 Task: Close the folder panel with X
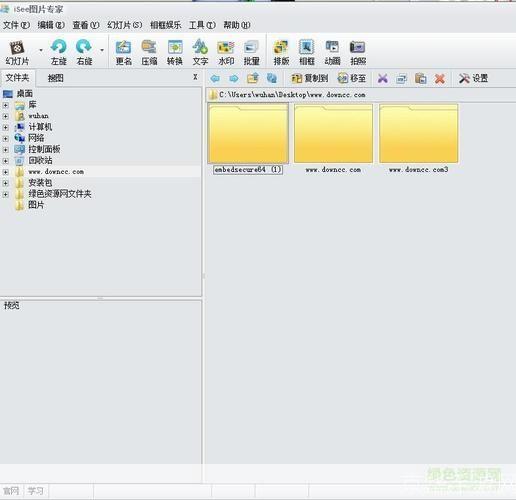point(195,77)
